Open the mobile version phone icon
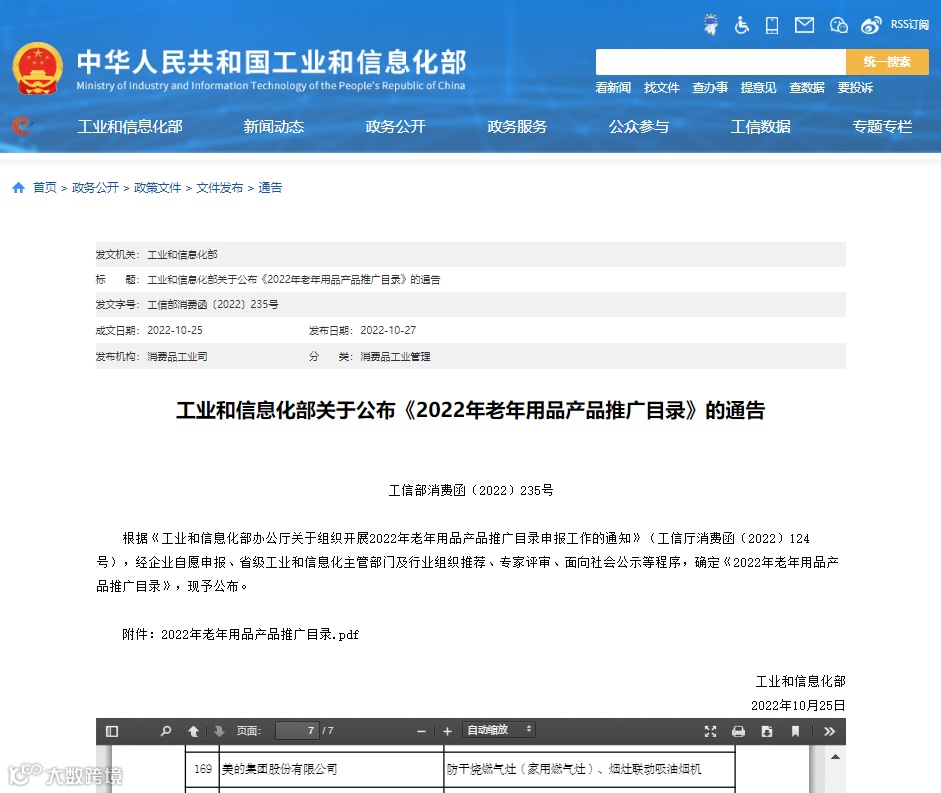941x793 pixels. coord(772,25)
